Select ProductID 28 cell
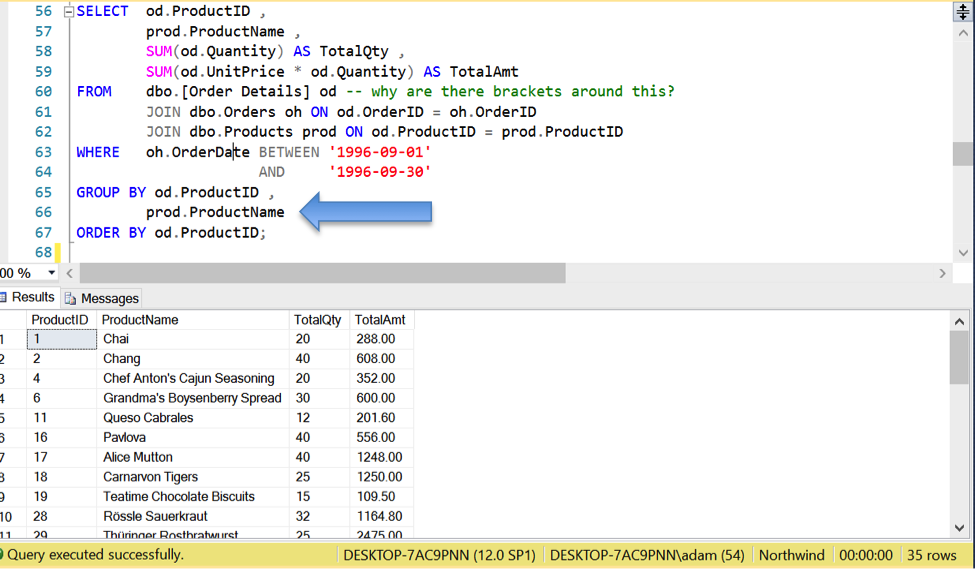Image resolution: width=975 pixels, height=569 pixels. click(62, 516)
